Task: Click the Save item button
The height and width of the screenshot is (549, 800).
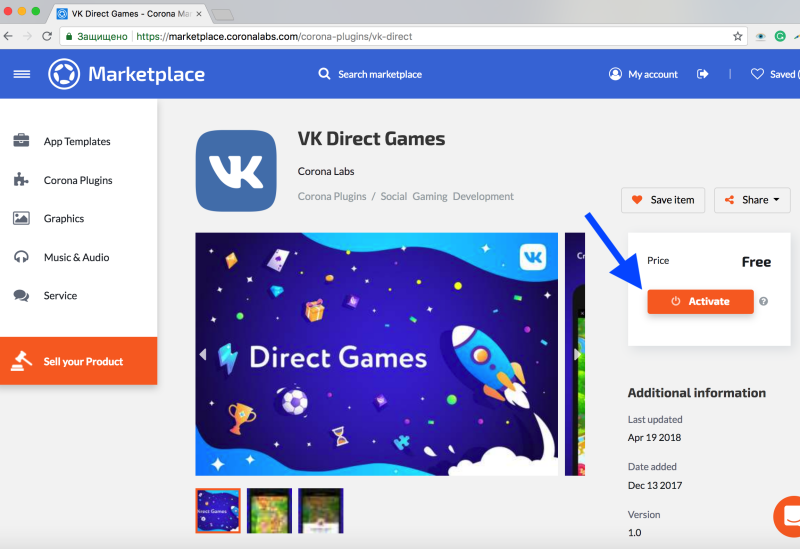Action: coord(663,200)
